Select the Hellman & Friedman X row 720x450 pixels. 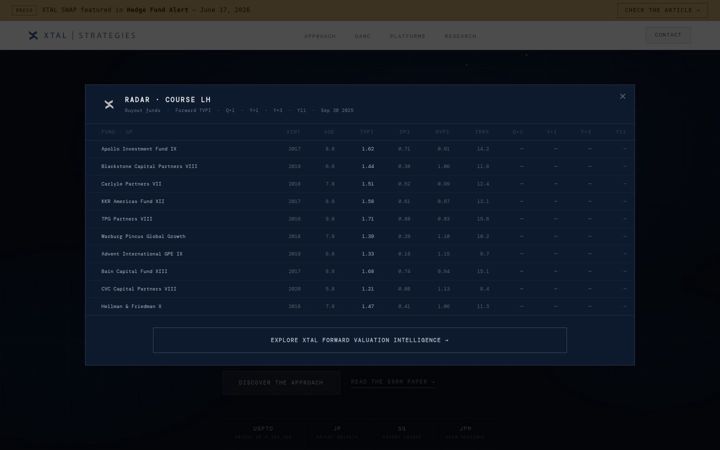[x=360, y=306]
